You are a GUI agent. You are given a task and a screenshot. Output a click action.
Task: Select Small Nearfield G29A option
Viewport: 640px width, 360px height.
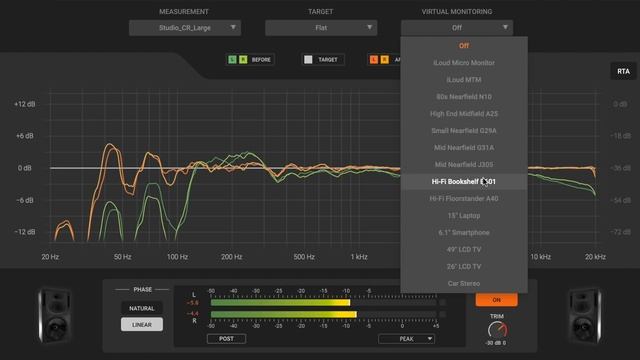[x=464, y=131]
